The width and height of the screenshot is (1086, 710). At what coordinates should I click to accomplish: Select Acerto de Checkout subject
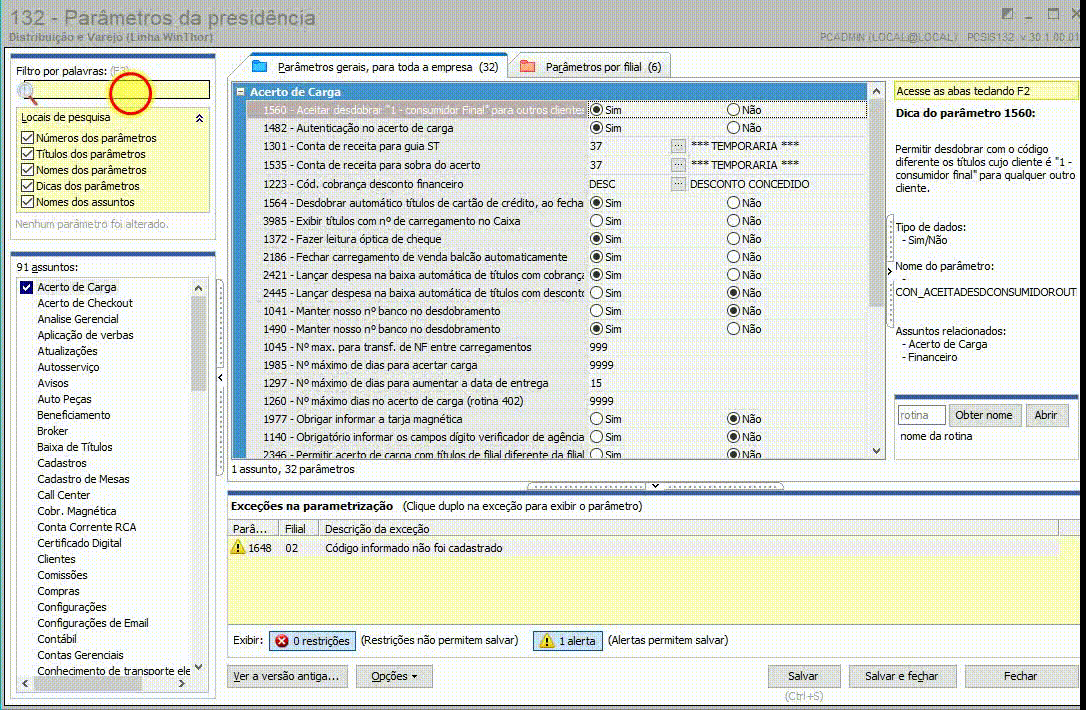[85, 303]
